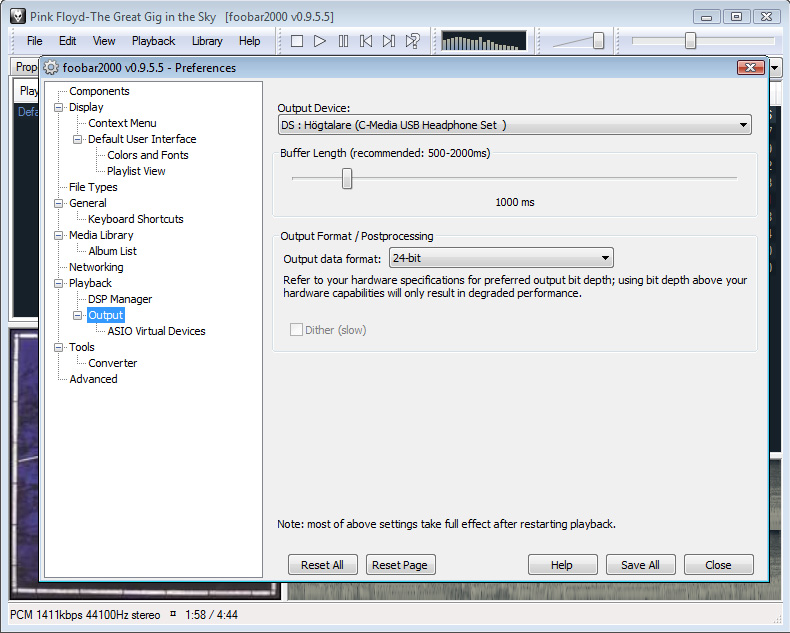Select DSP Manager page
Image resolution: width=790 pixels, height=633 pixels.
120,299
